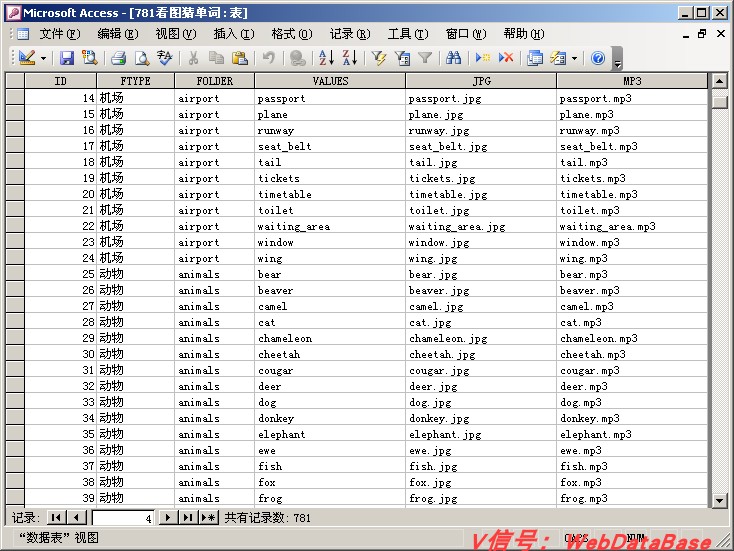Go to first record button
This screenshot has width=734, height=551.
56,517
